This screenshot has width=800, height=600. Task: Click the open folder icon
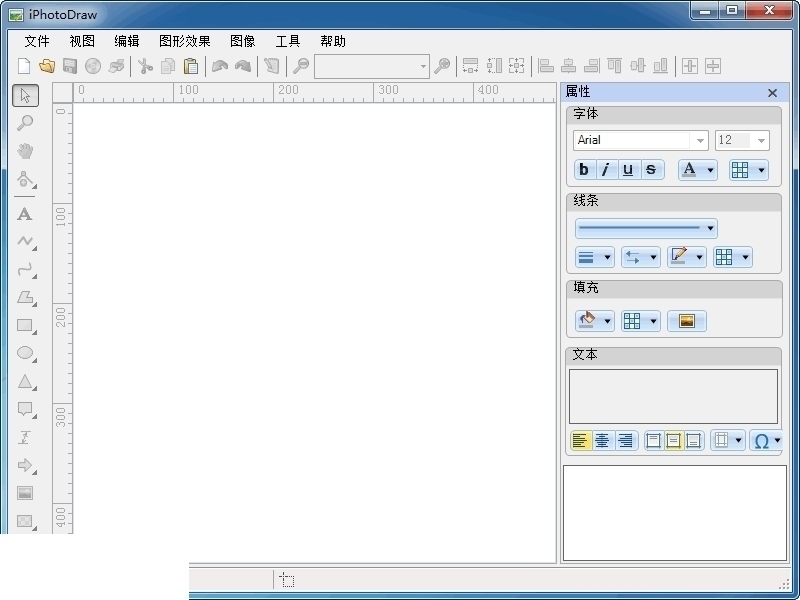click(46, 66)
